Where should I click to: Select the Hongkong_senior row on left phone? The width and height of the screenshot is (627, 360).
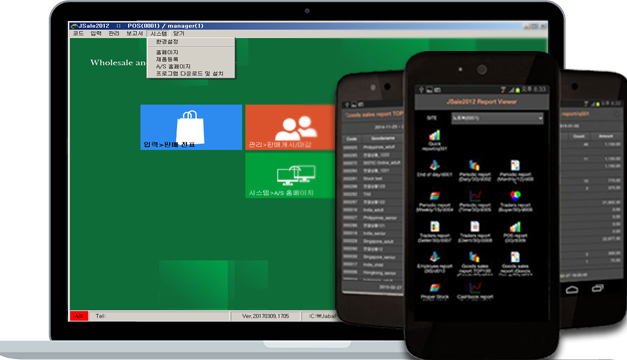click(373, 273)
